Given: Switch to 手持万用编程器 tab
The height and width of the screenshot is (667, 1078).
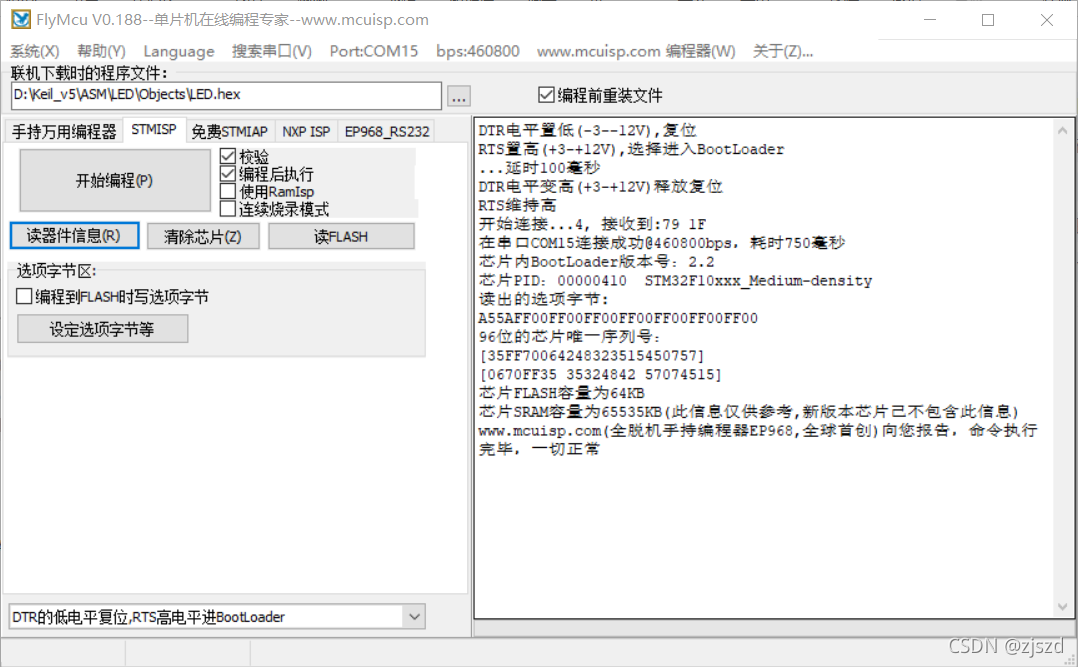Looking at the screenshot, I should click(x=64, y=131).
